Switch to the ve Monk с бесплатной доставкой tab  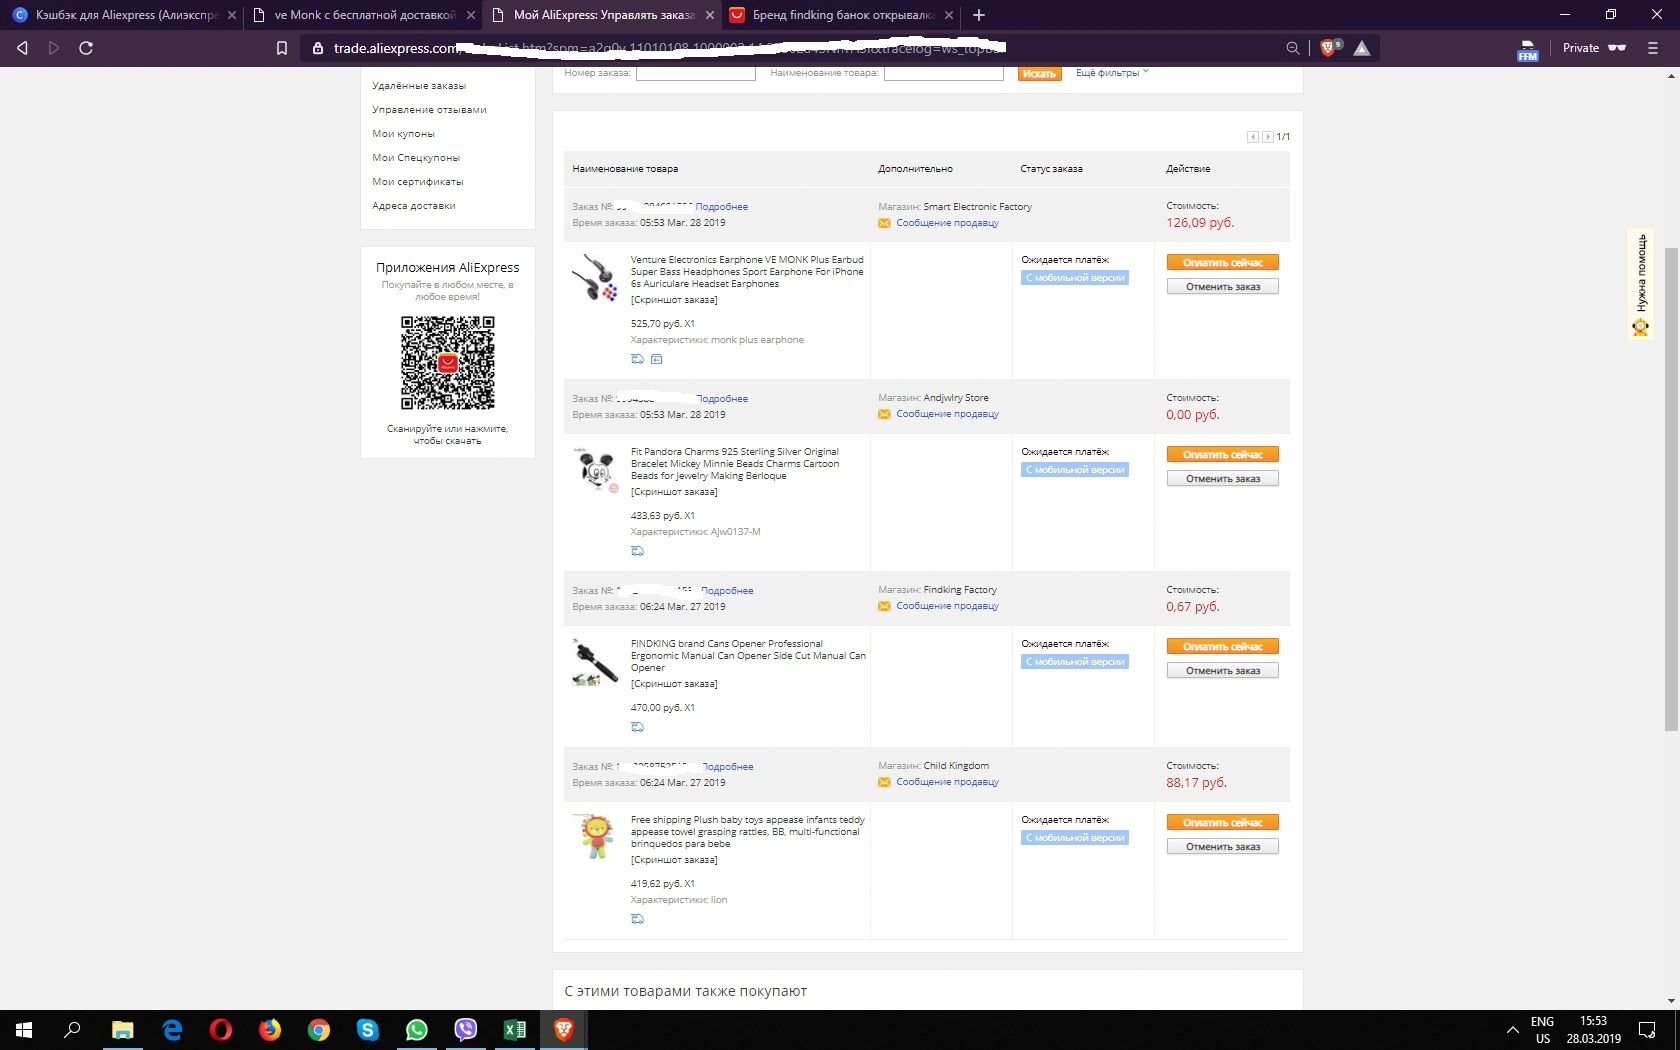click(362, 15)
